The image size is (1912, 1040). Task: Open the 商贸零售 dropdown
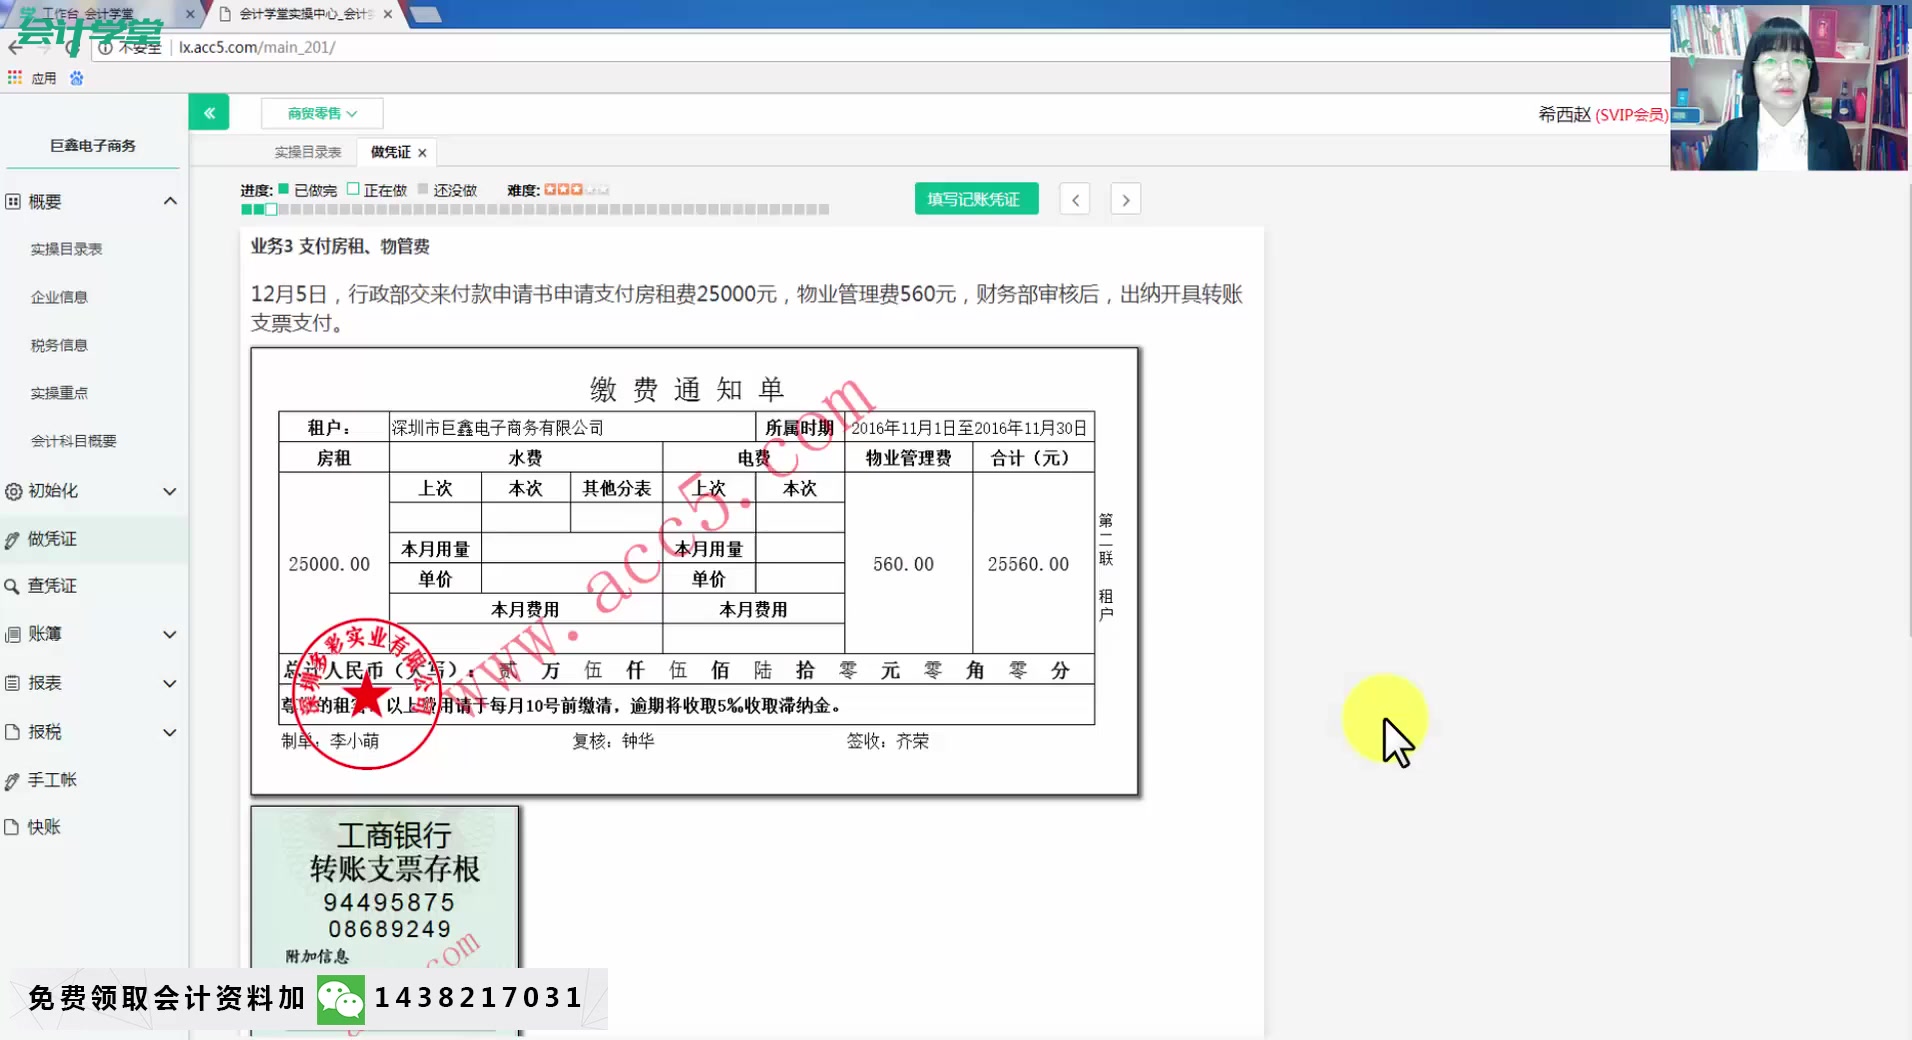click(321, 113)
